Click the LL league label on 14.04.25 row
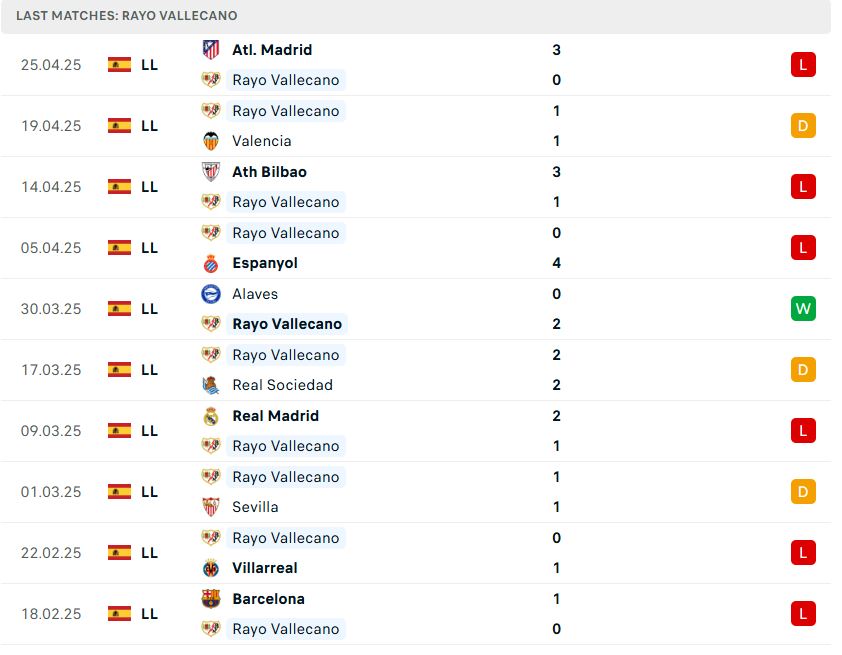 coord(149,187)
